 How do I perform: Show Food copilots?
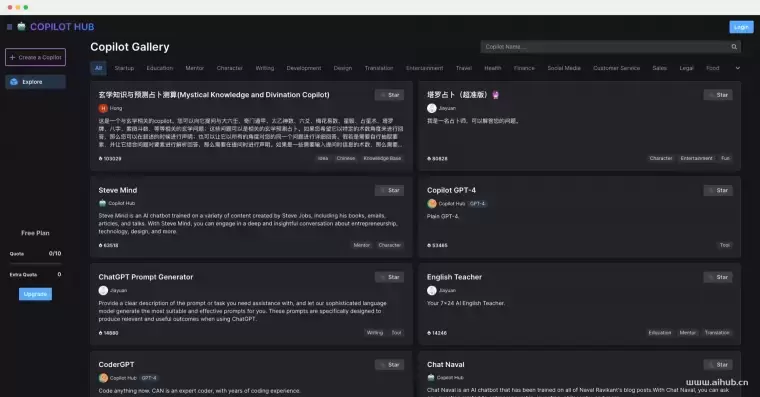[712, 68]
